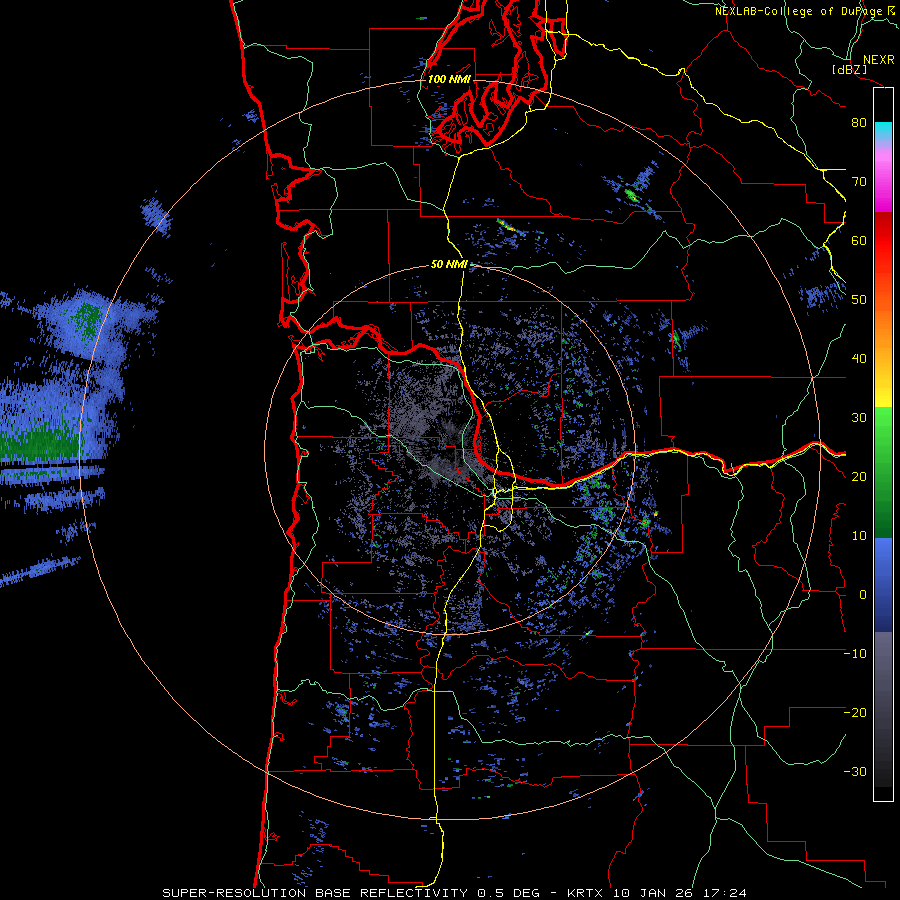The image size is (900, 900).
Task: Click the -10 value on the dBZ scale
Action: coord(855,654)
